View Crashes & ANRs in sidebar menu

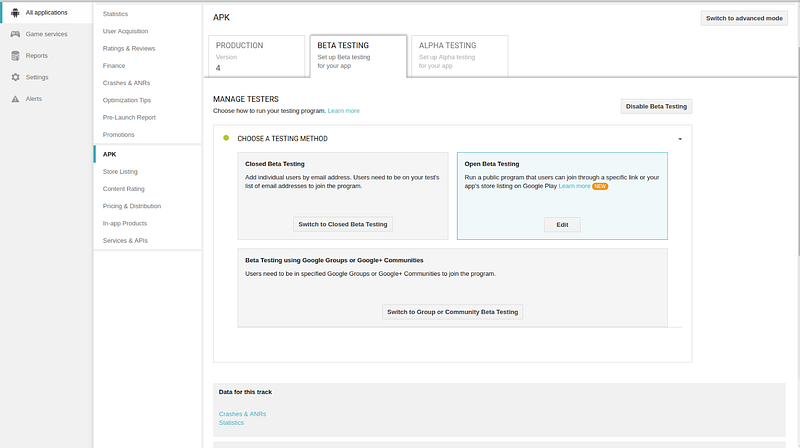point(127,83)
